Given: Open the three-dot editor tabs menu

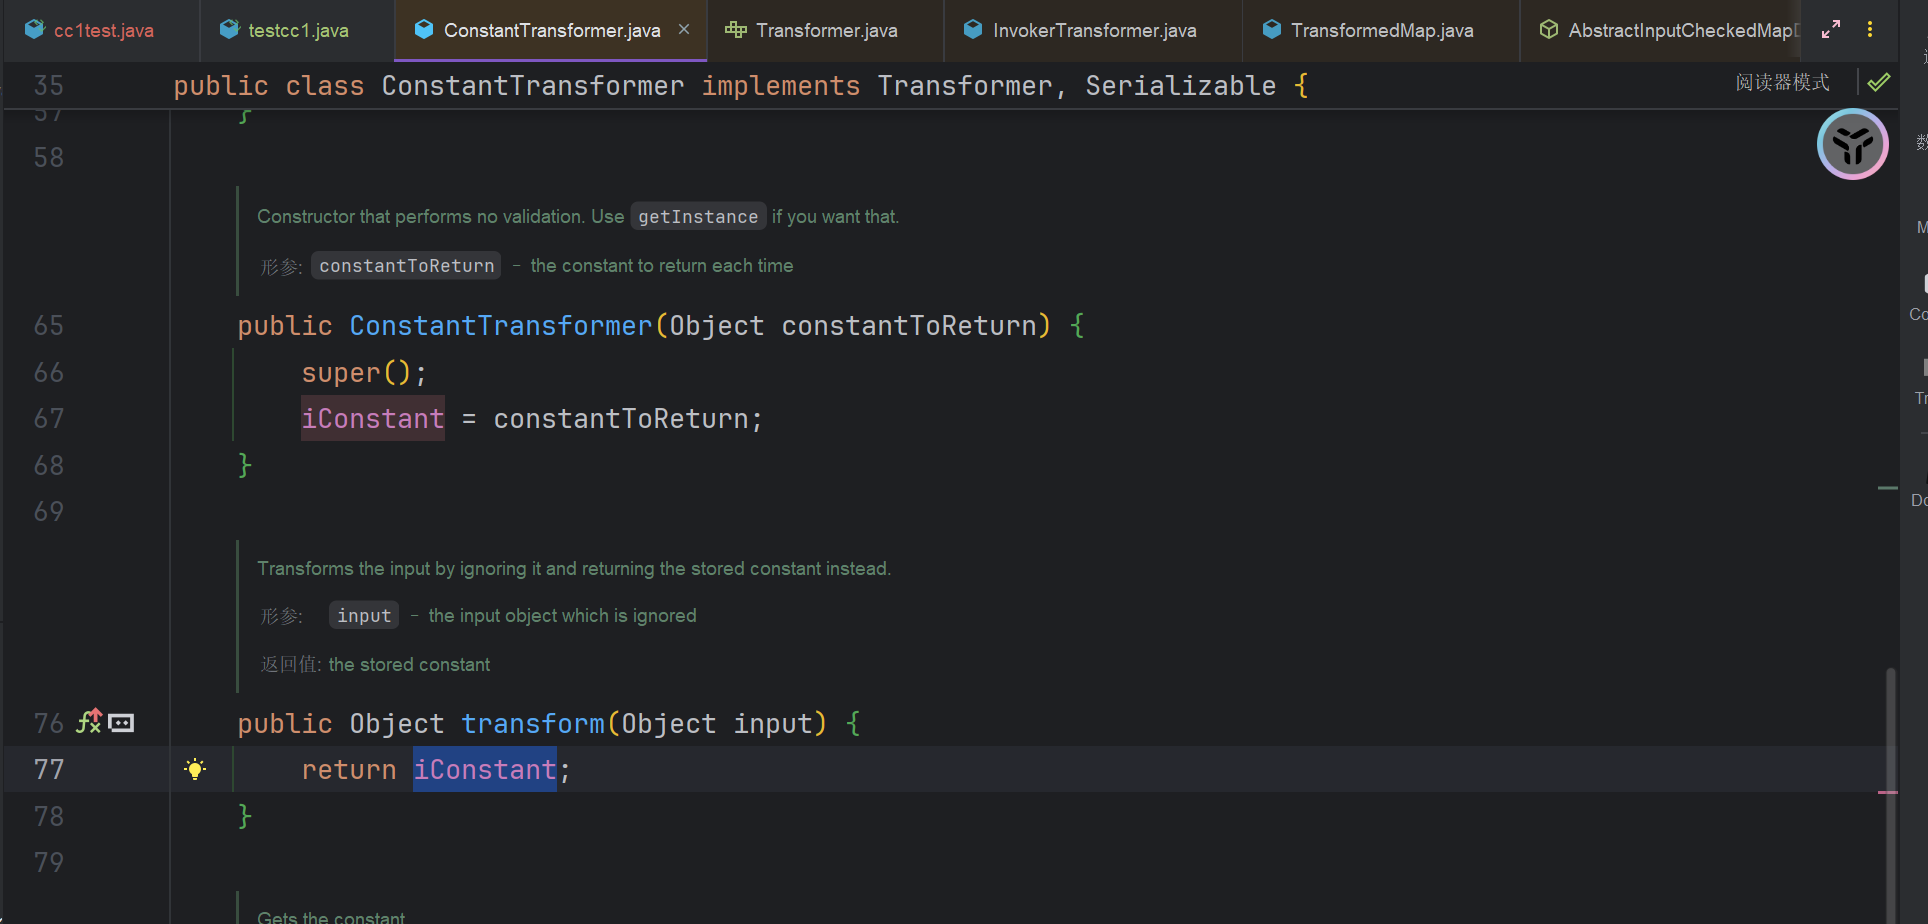Looking at the screenshot, I should (x=1869, y=30).
